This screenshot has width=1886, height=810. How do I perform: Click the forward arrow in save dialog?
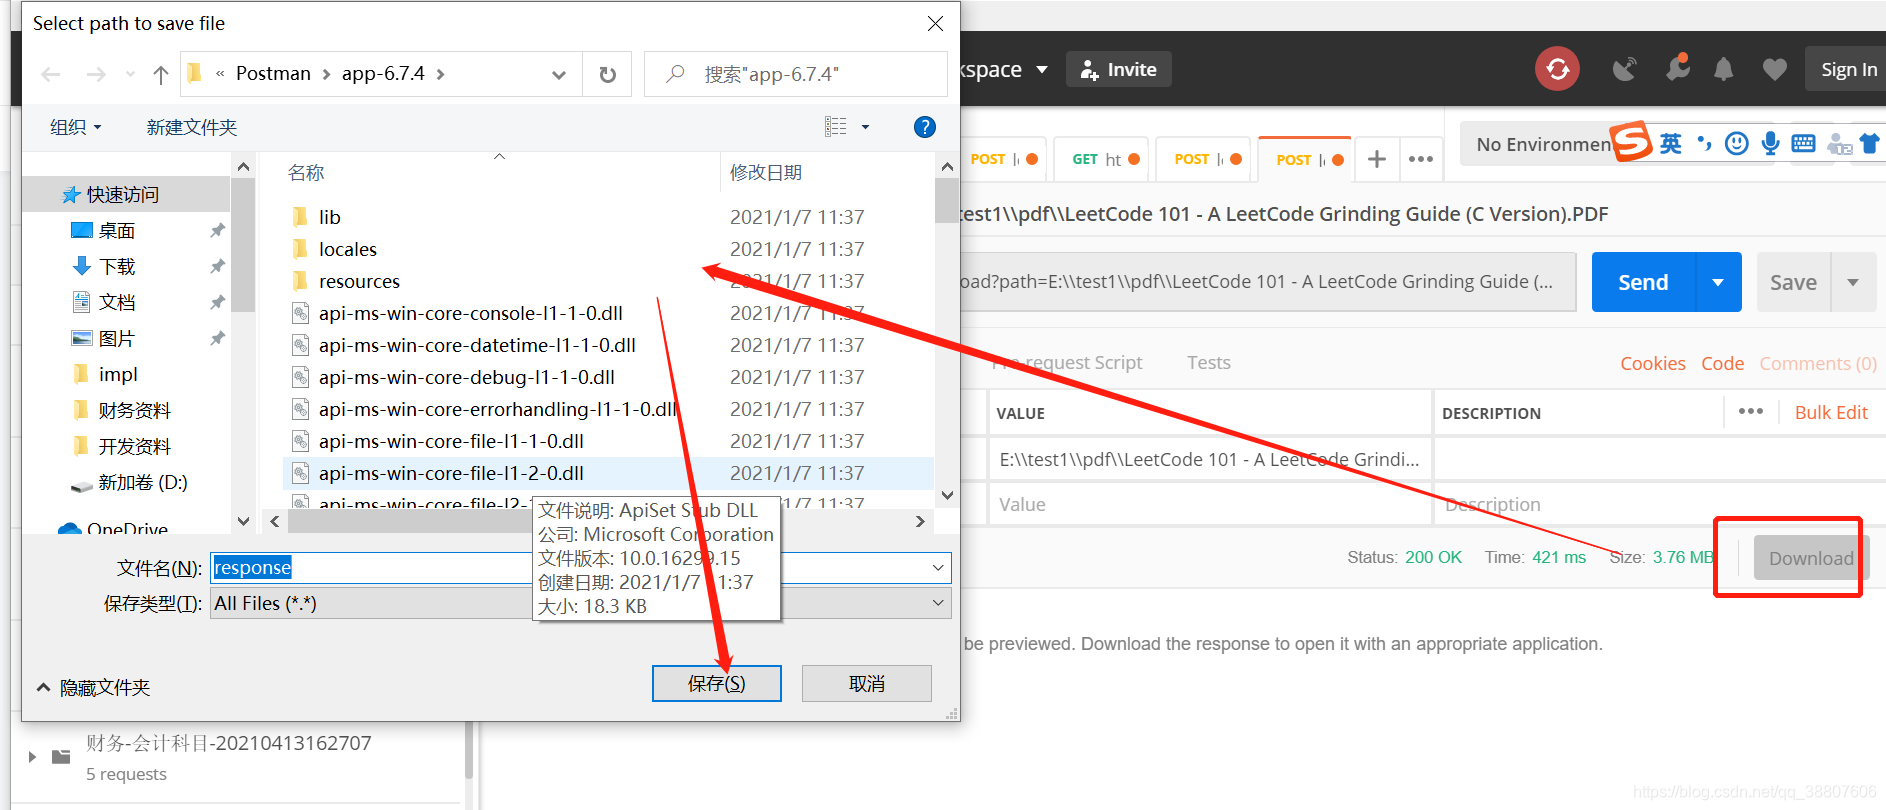click(96, 74)
